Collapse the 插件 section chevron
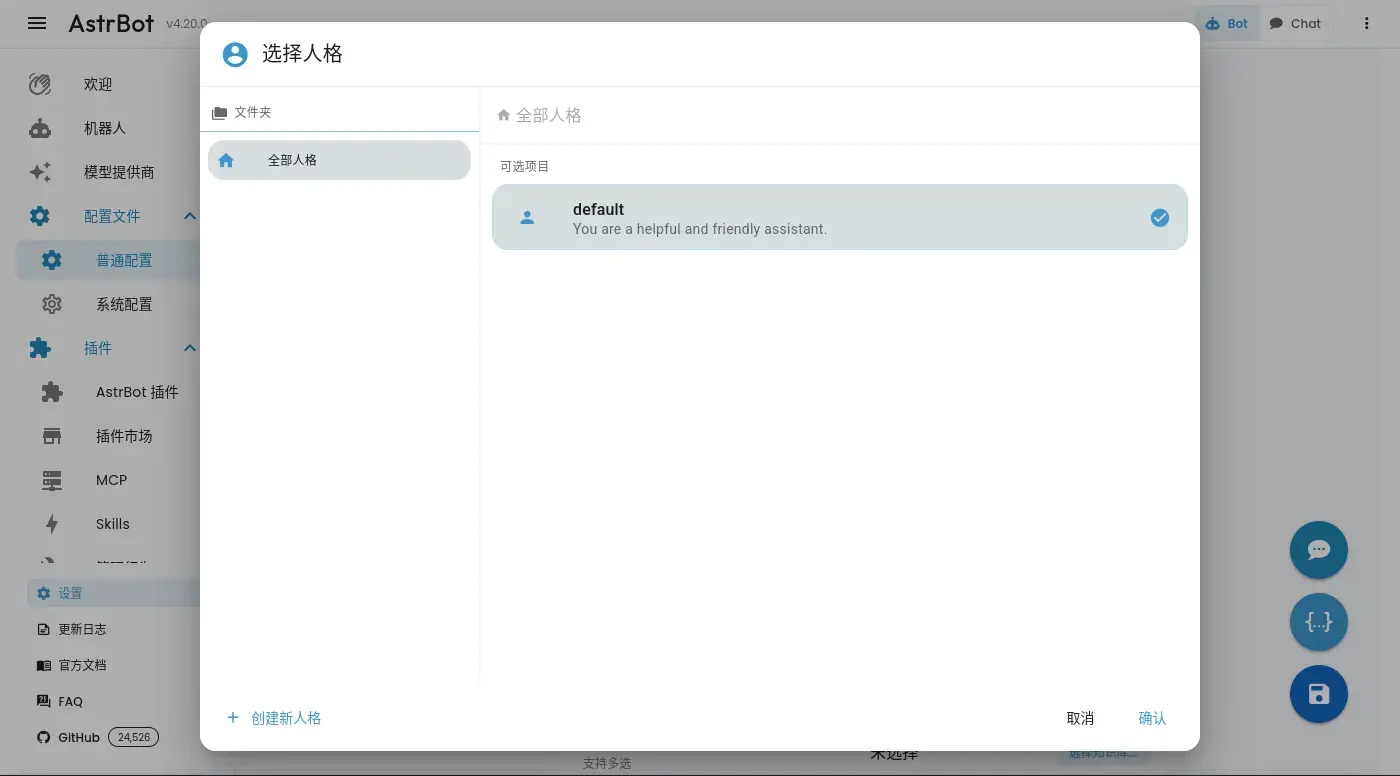The height and width of the screenshot is (776, 1400). [x=189, y=348]
